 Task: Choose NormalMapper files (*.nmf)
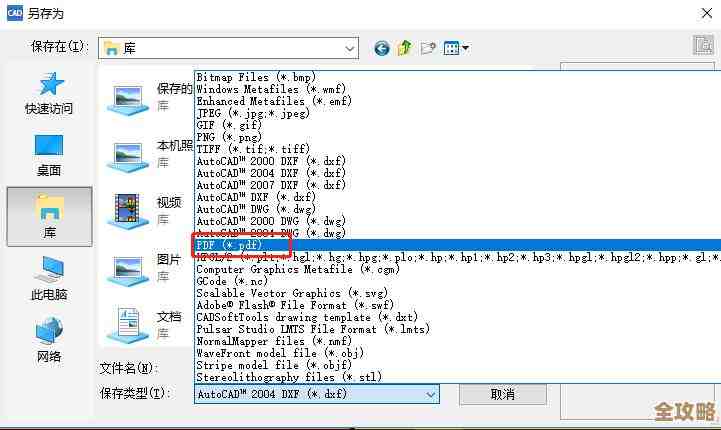tap(274, 341)
